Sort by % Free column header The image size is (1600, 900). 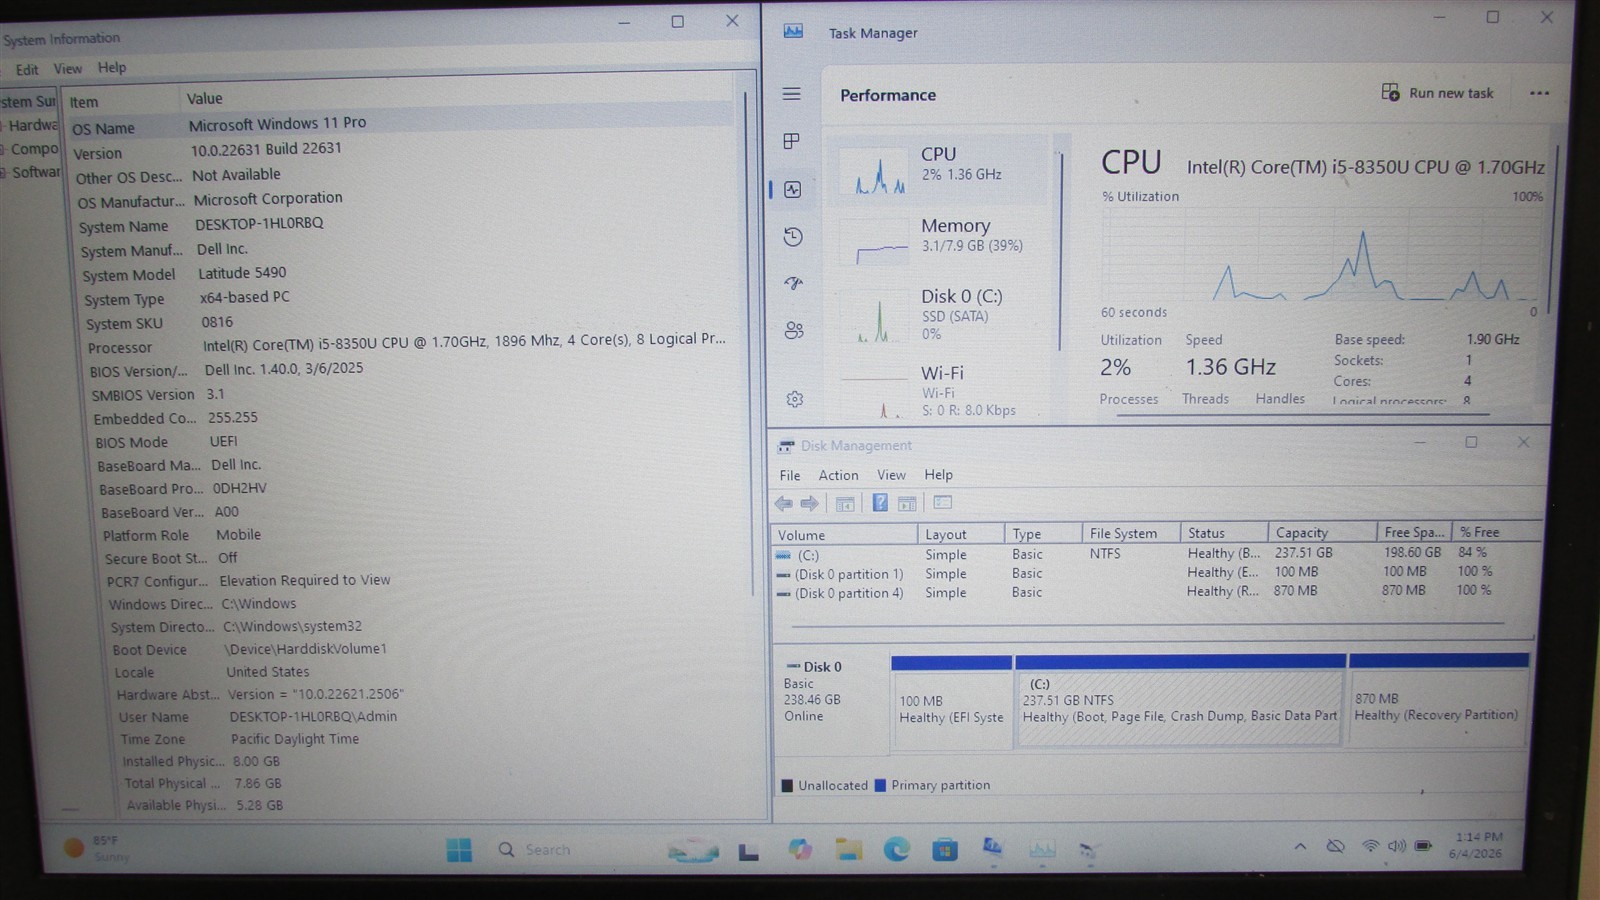coord(1497,532)
